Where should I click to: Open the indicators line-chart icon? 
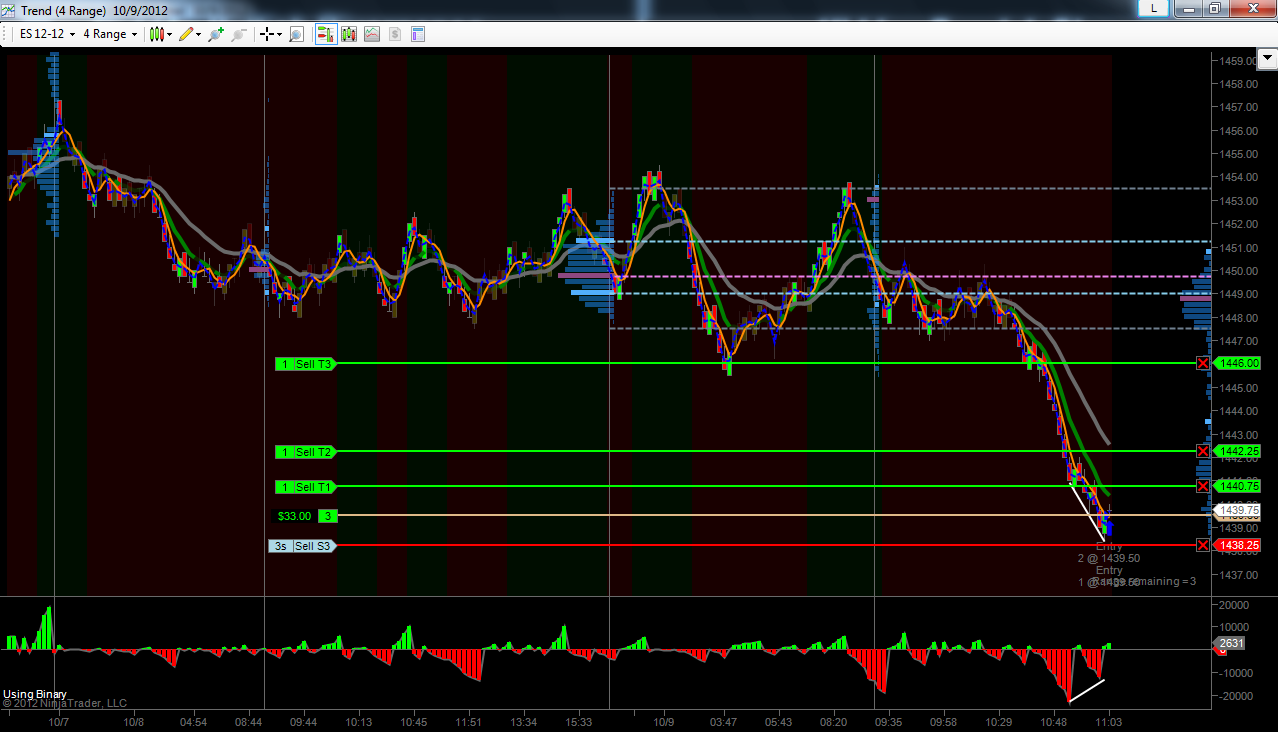[x=372, y=34]
